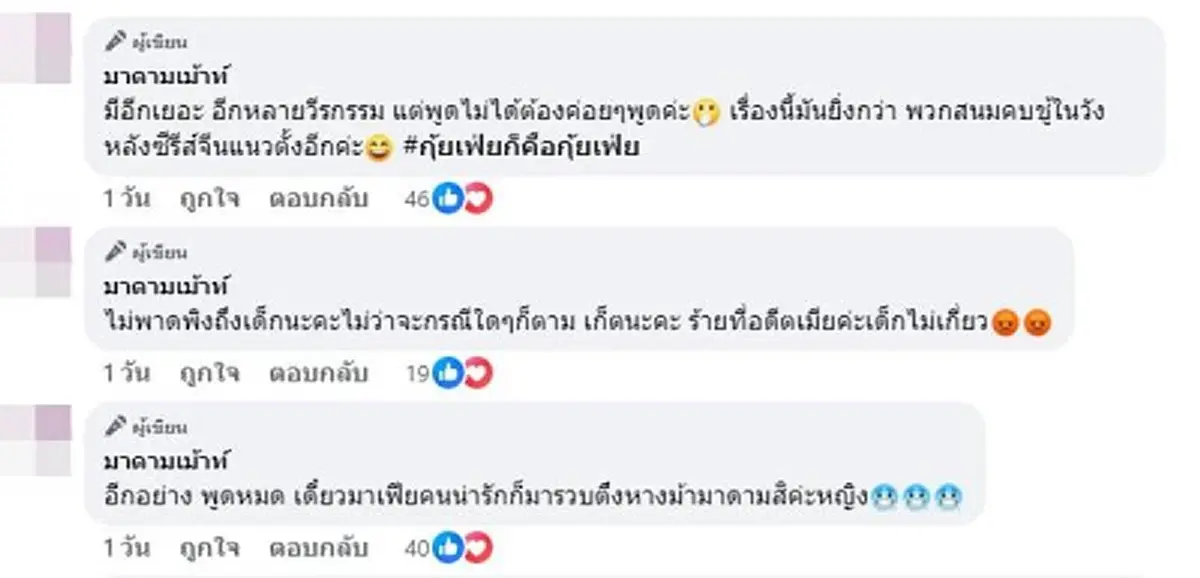Image resolution: width=1200 pixels, height=578 pixels.
Task: Click the love reaction icon on second comment
Action: click(478, 374)
